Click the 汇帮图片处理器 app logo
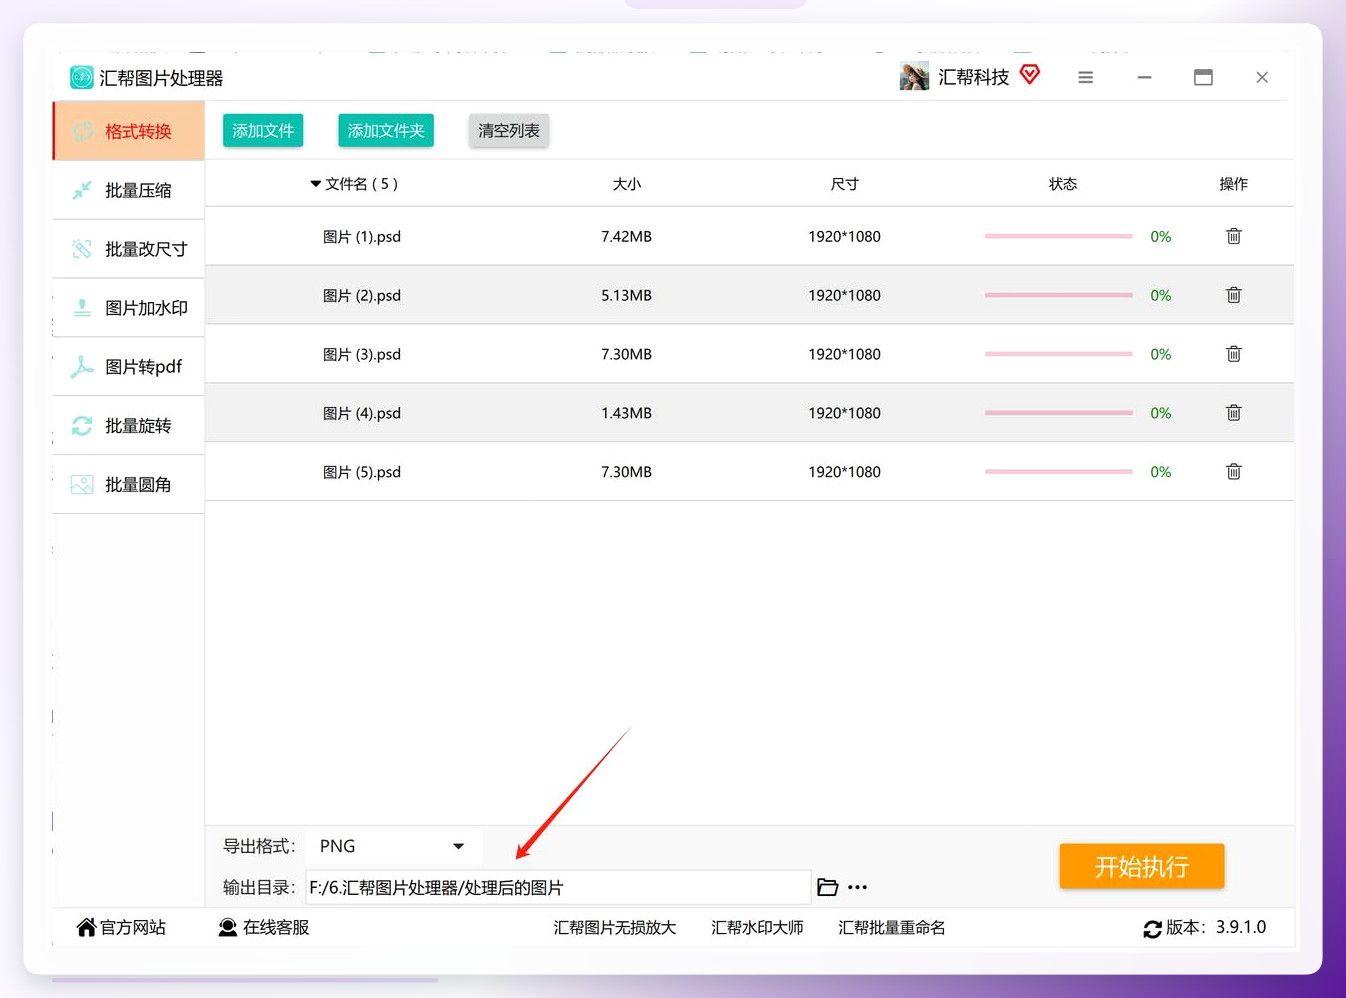The image size is (1346, 998). pos(82,77)
